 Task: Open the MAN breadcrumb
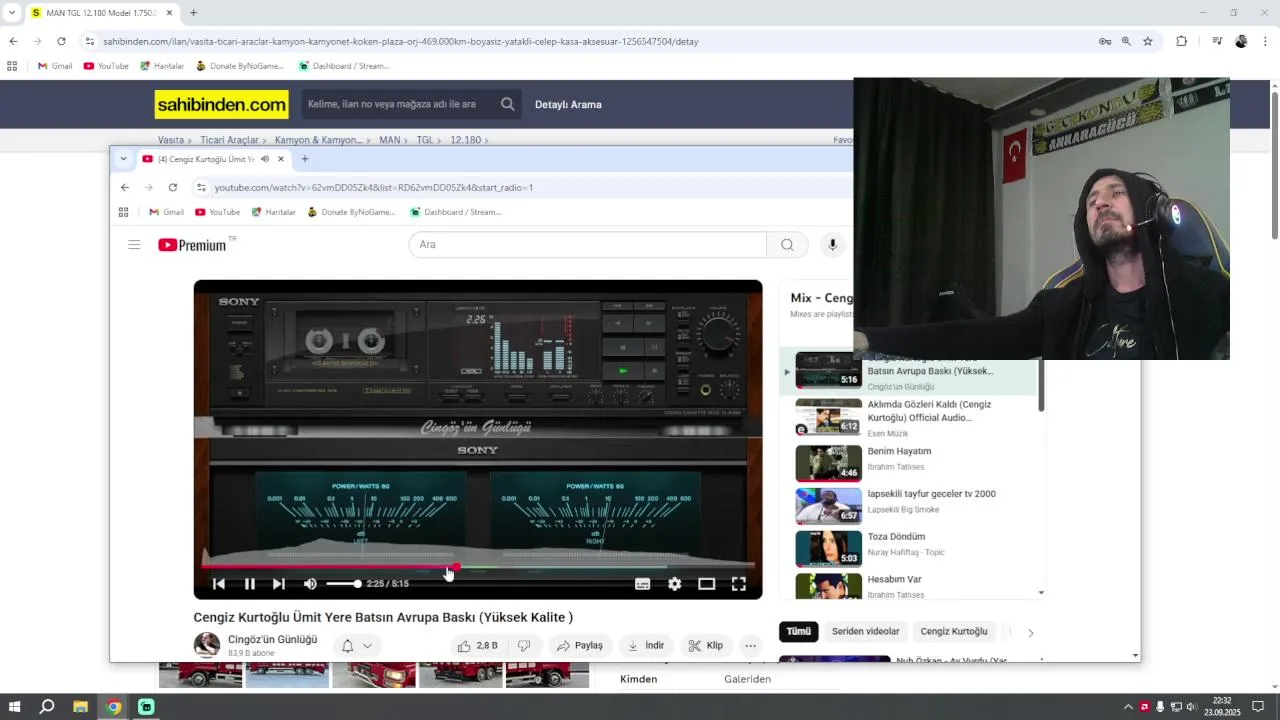[390, 140]
